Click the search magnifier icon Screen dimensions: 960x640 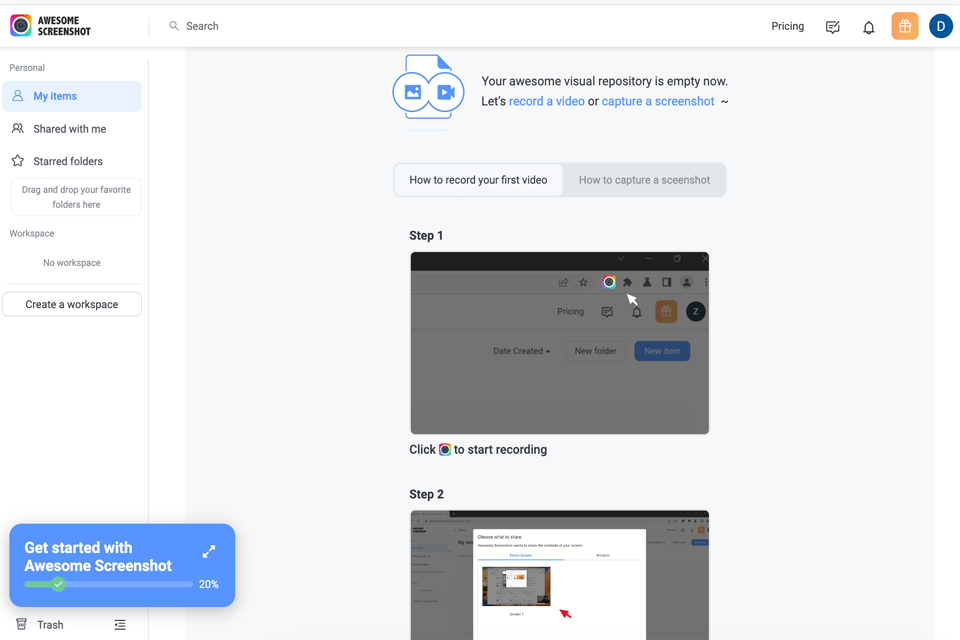pos(174,26)
